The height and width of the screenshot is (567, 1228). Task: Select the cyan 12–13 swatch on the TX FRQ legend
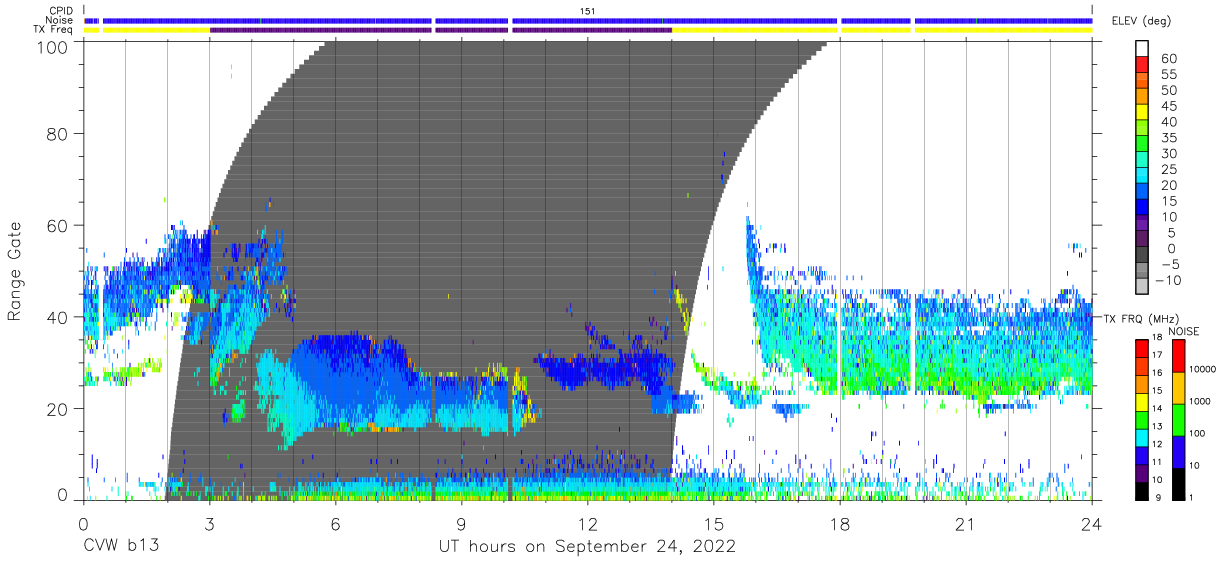click(x=1141, y=436)
